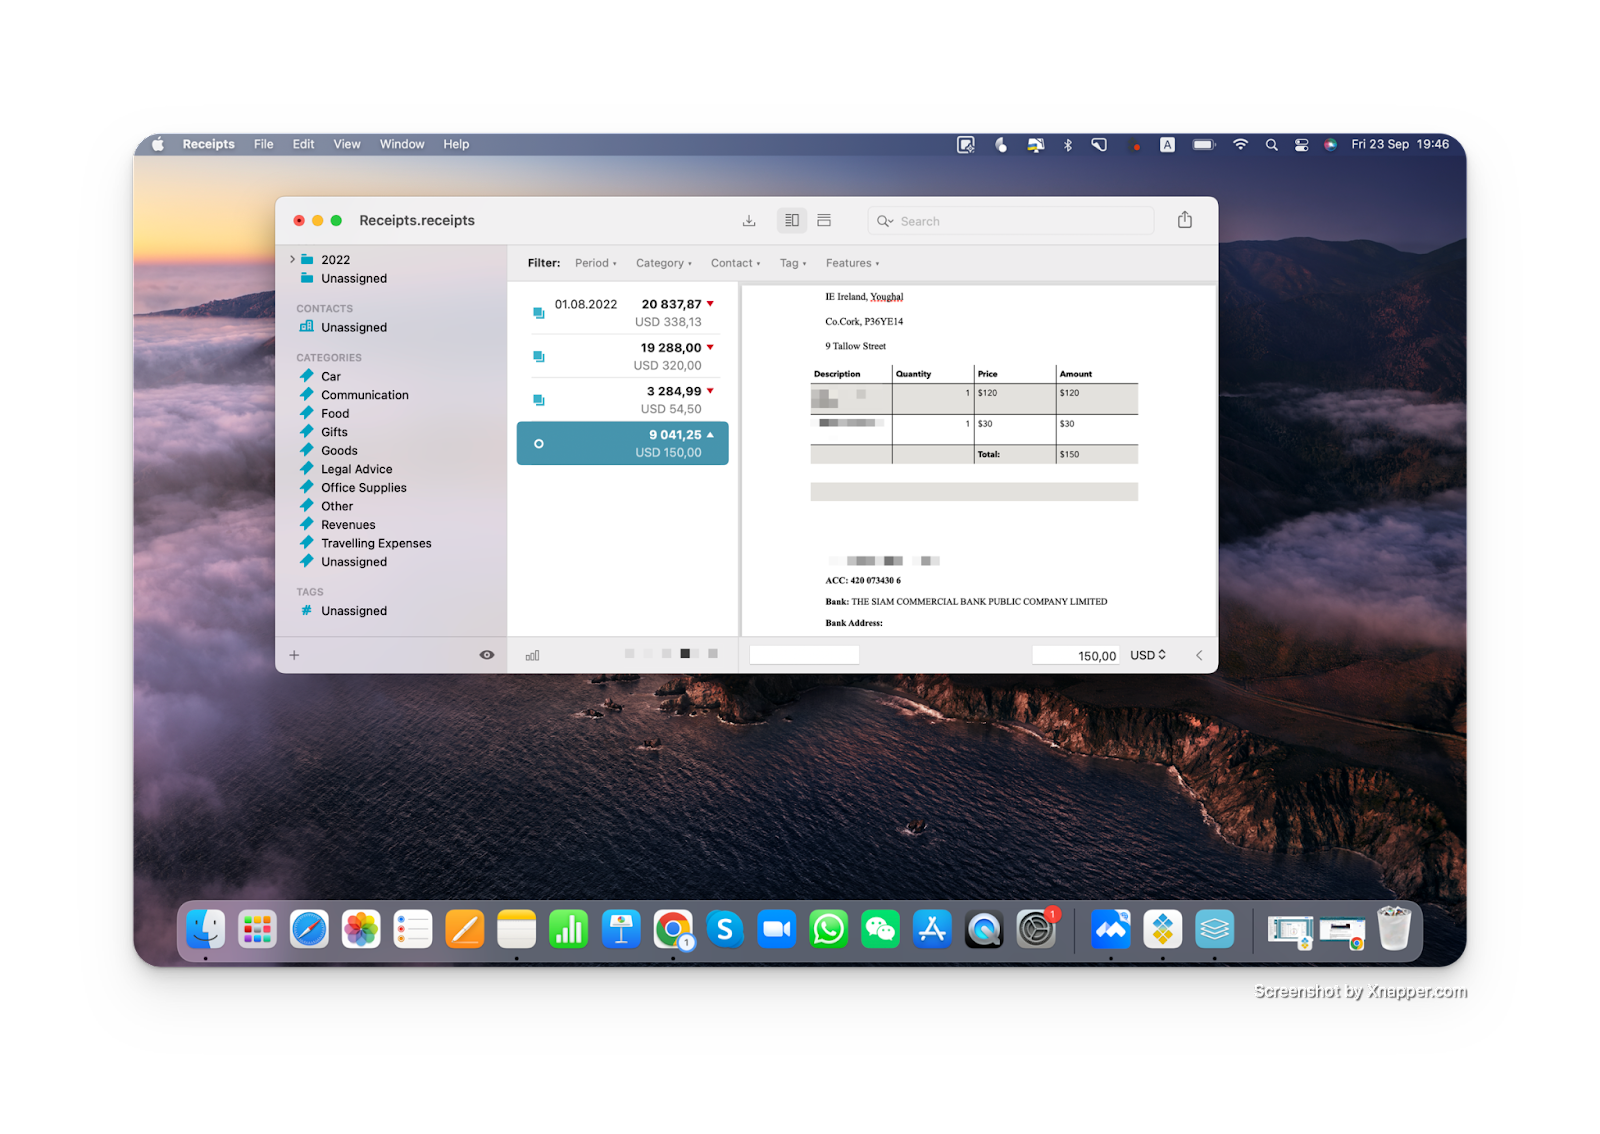Open Safari from the Dock
Image resolution: width=1600 pixels, height=1134 pixels.
tap(309, 930)
